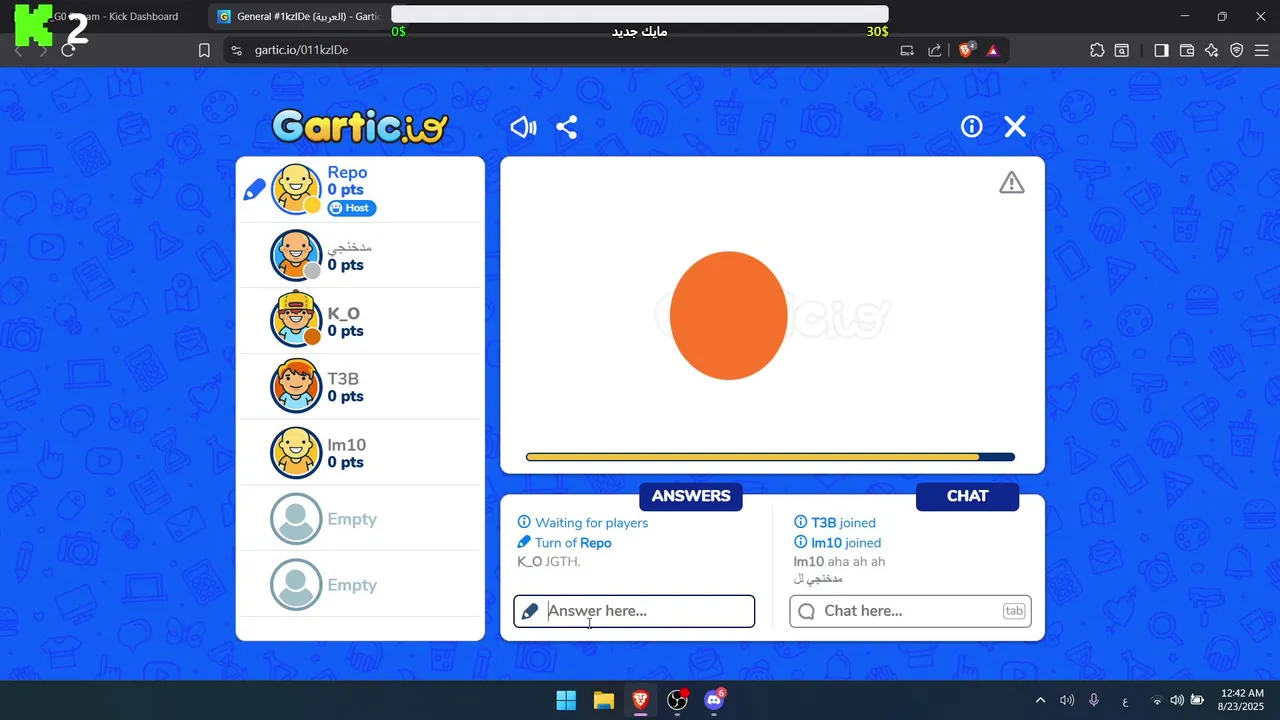Click the report drawing warning icon
This screenshot has width=1280, height=720.
coord(1011,183)
